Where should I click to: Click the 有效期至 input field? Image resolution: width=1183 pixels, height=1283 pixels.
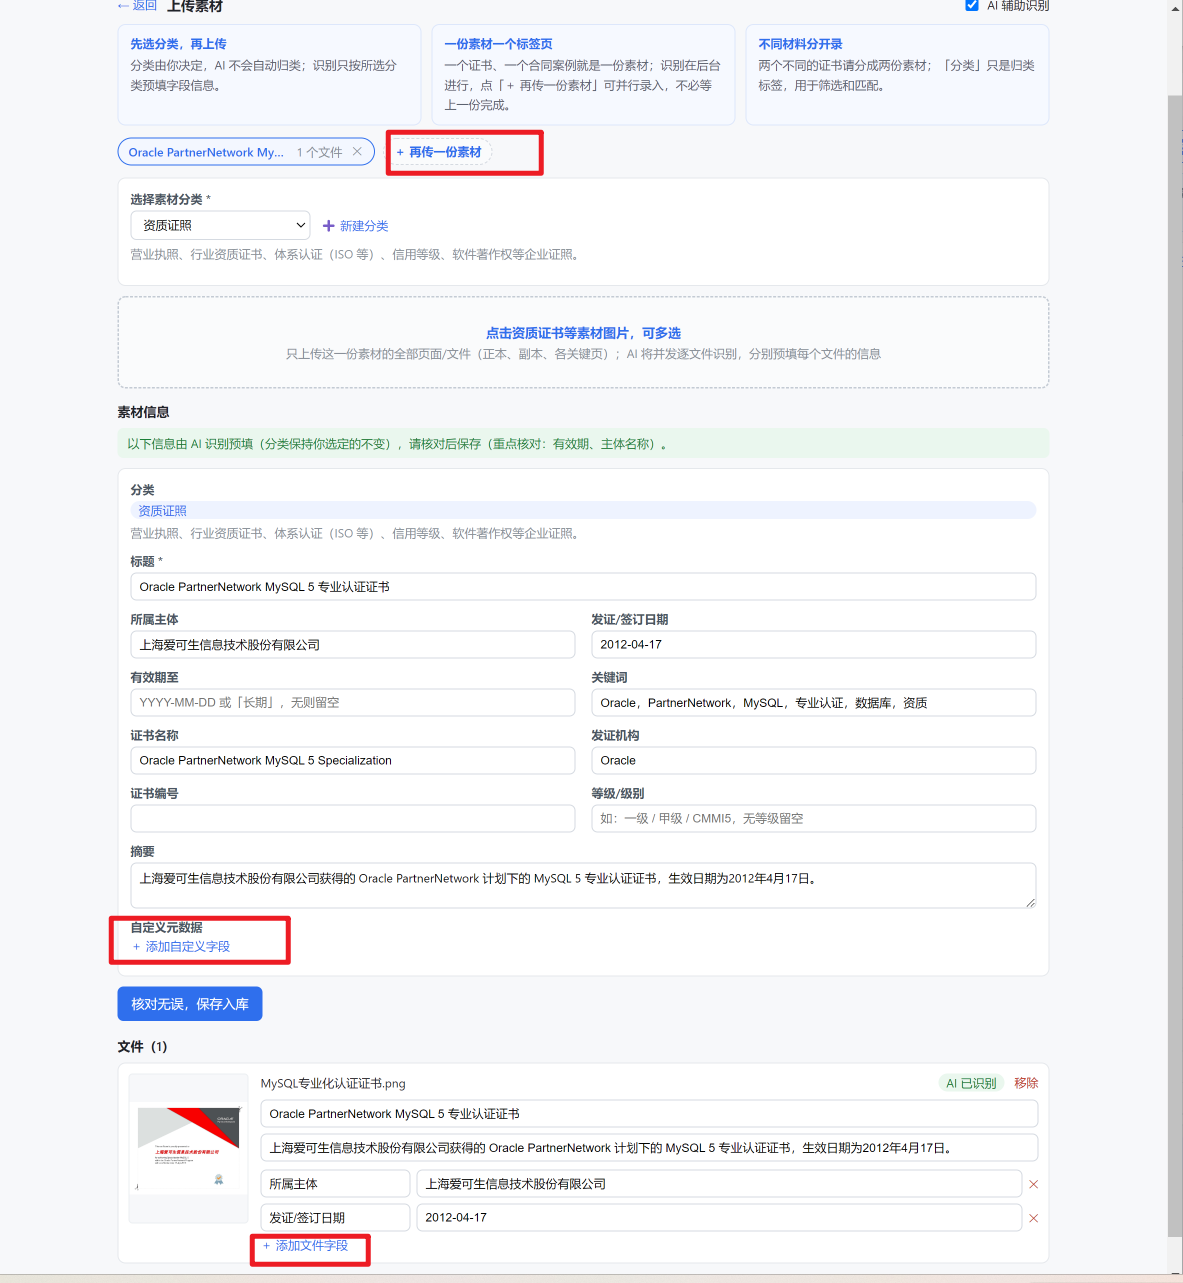[352, 703]
